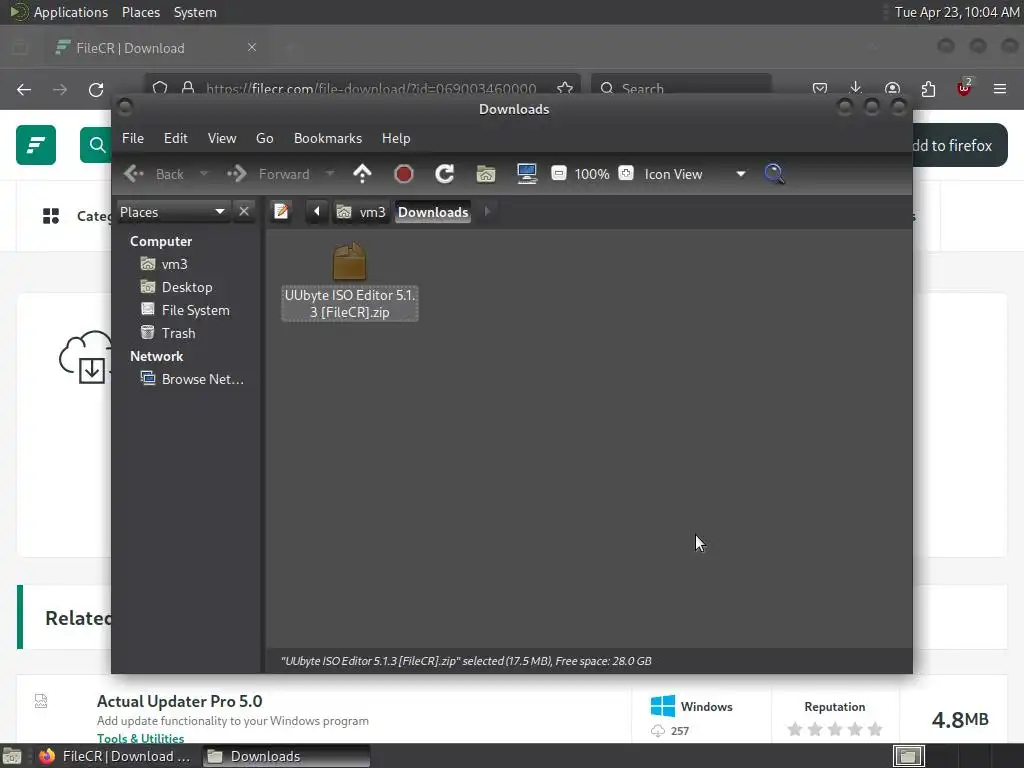Click the date and time clock

(x=956, y=12)
